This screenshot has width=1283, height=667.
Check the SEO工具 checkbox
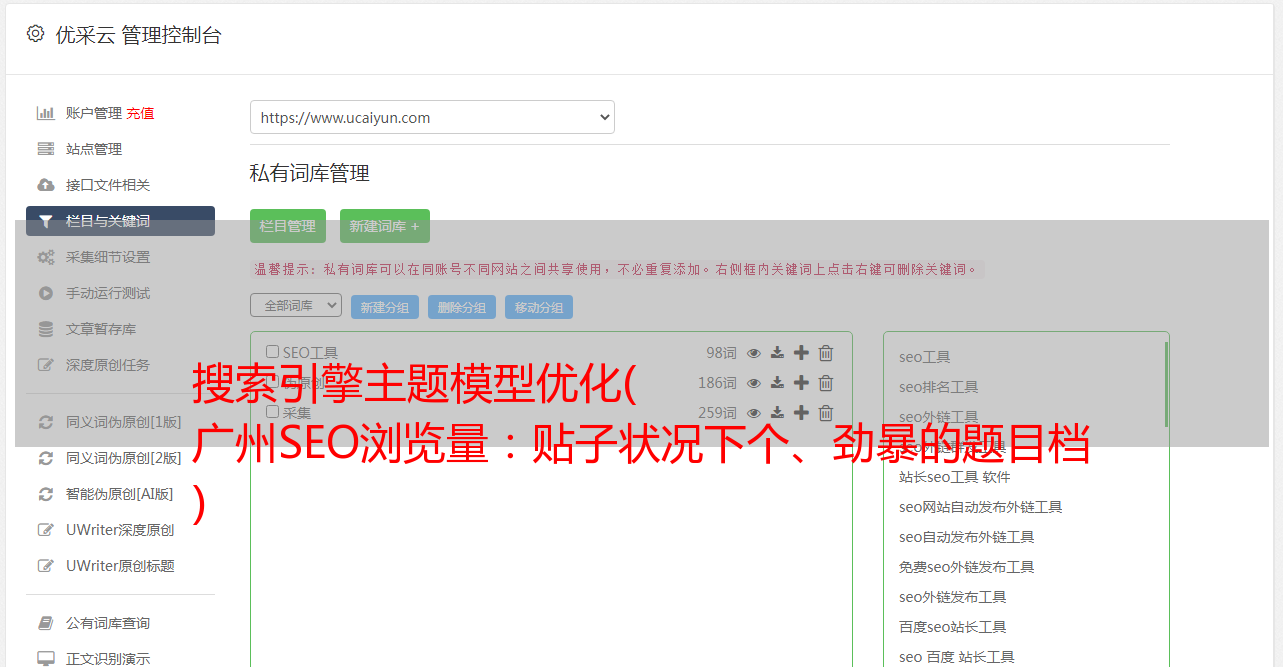pos(272,352)
